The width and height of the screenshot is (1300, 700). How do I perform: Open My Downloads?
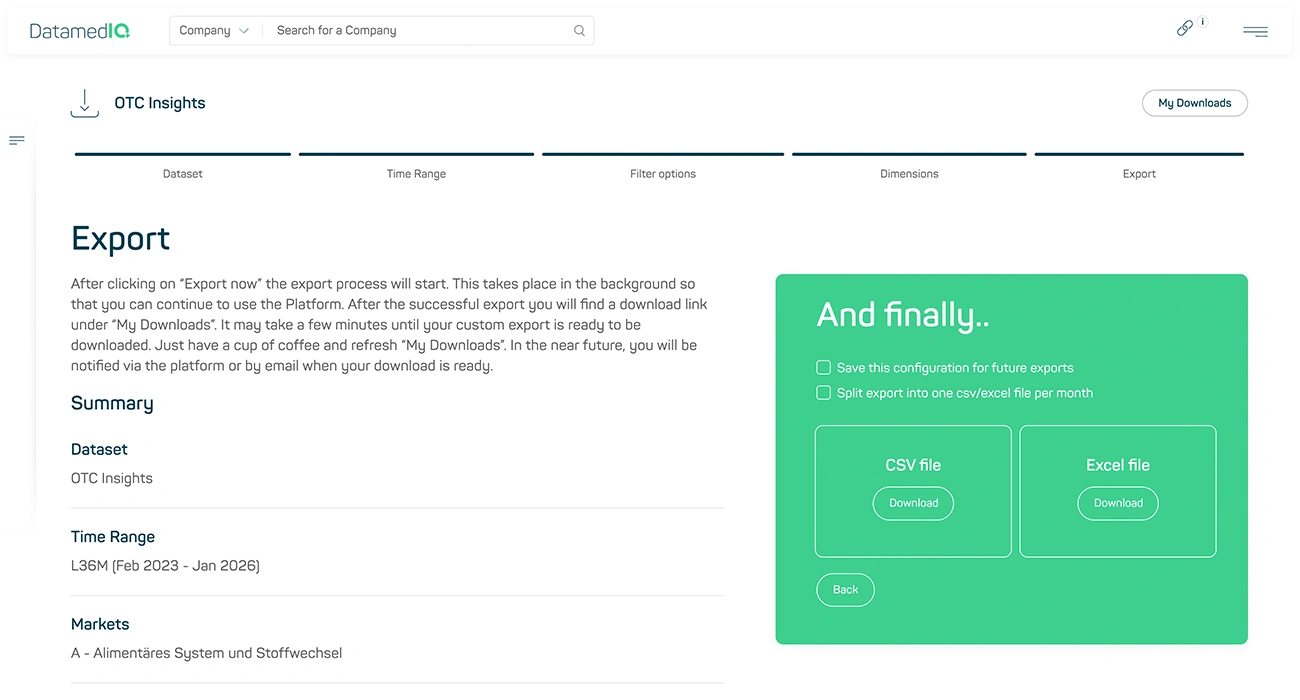(1194, 103)
